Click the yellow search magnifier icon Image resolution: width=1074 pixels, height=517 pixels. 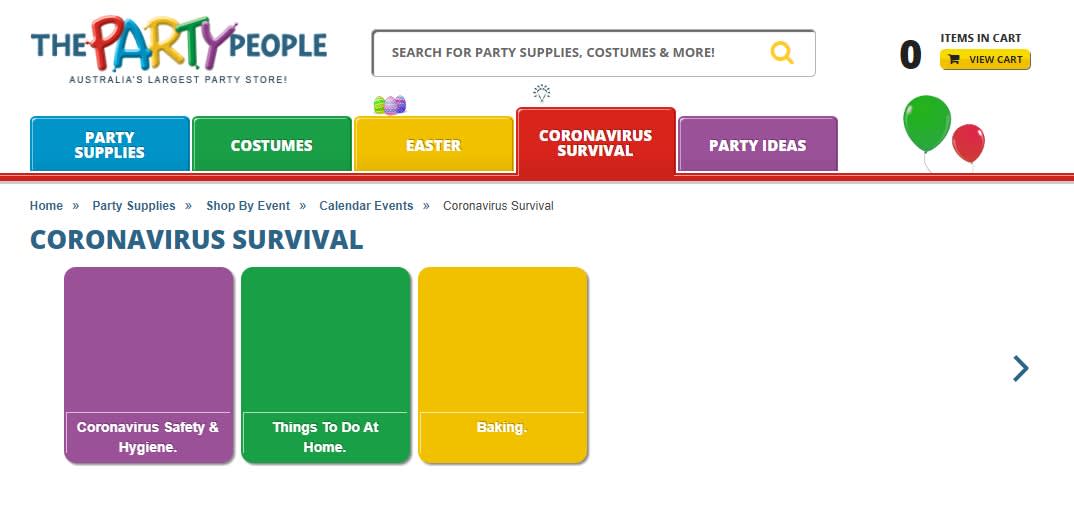pyautogui.click(x=782, y=53)
